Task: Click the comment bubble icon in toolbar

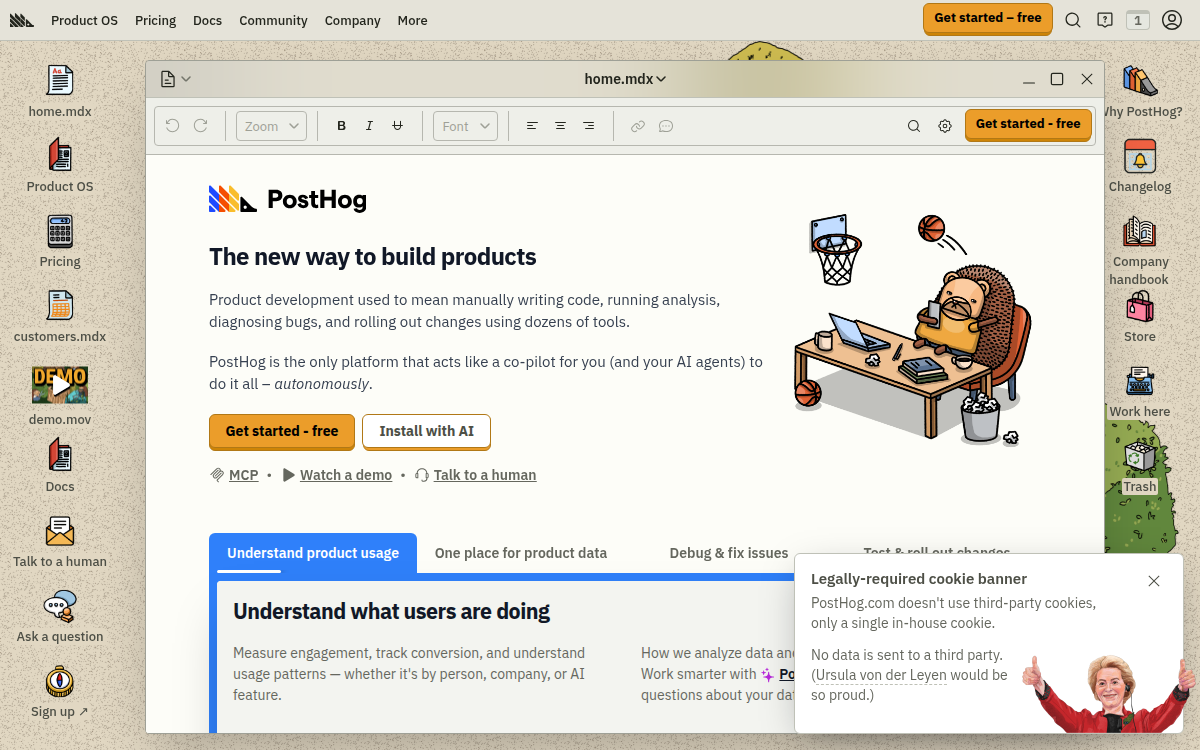Action: (665, 126)
